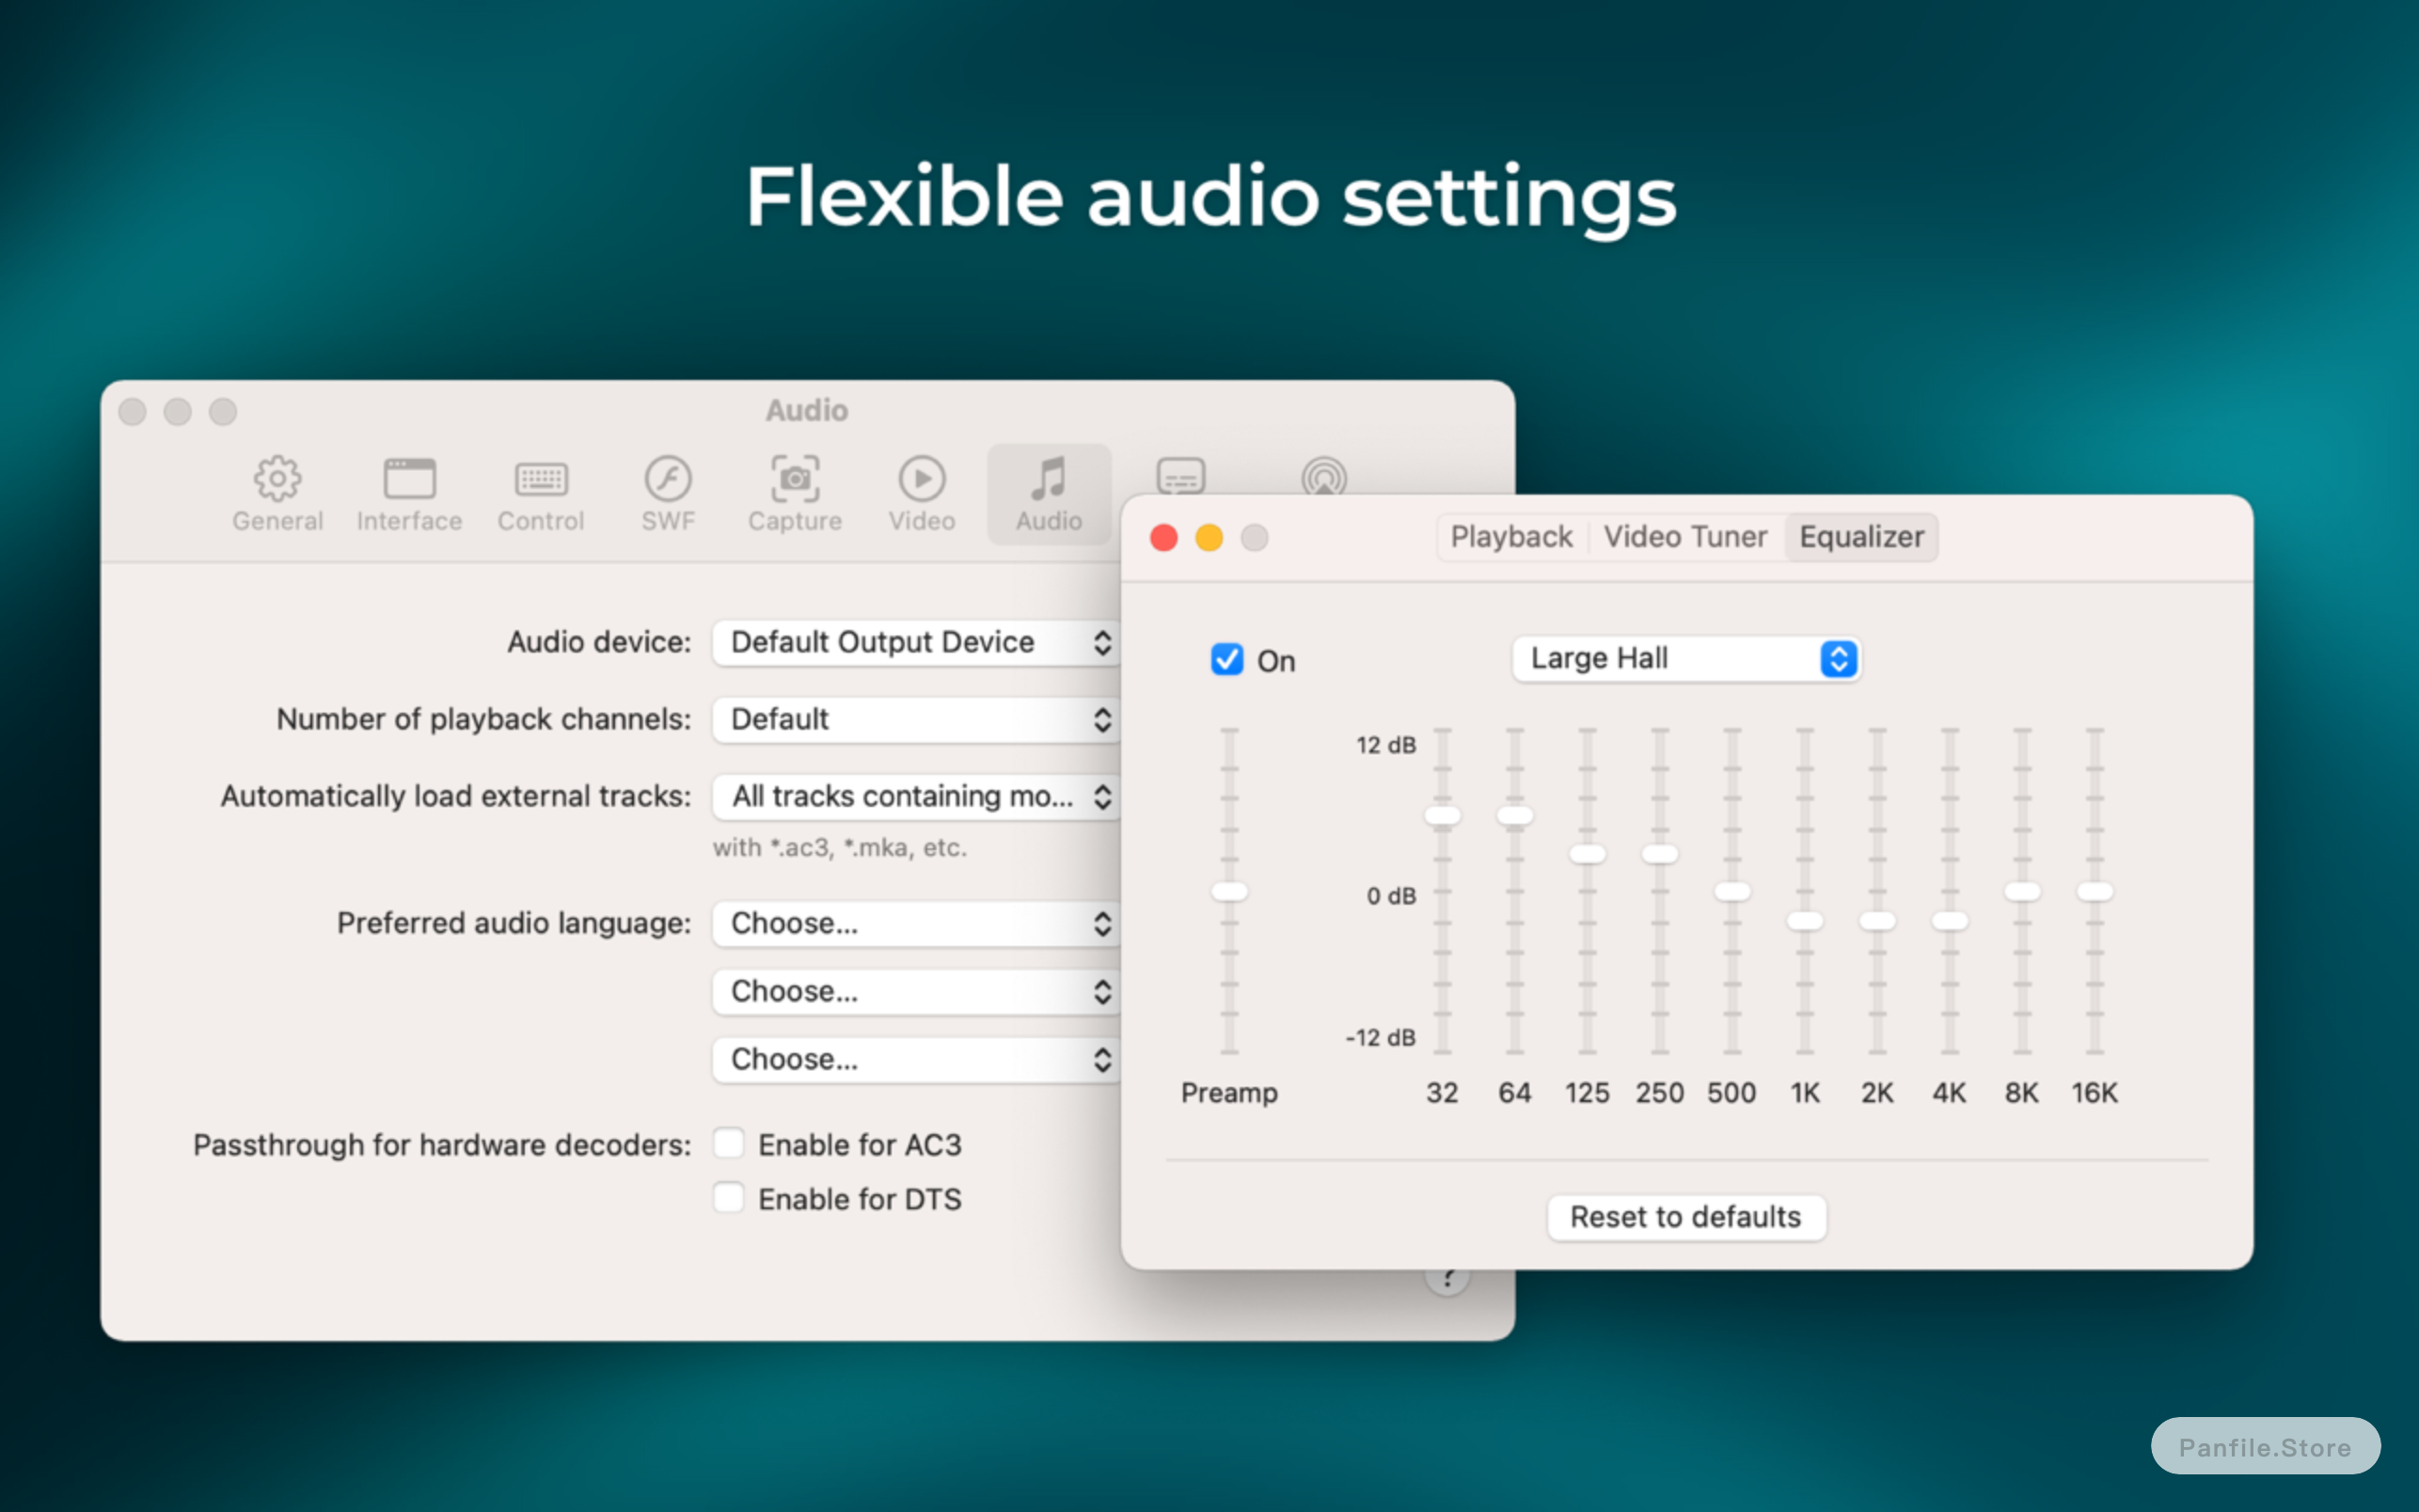This screenshot has height=1512, width=2419.
Task: Open Number of playback channels dropdown
Action: click(x=915, y=719)
